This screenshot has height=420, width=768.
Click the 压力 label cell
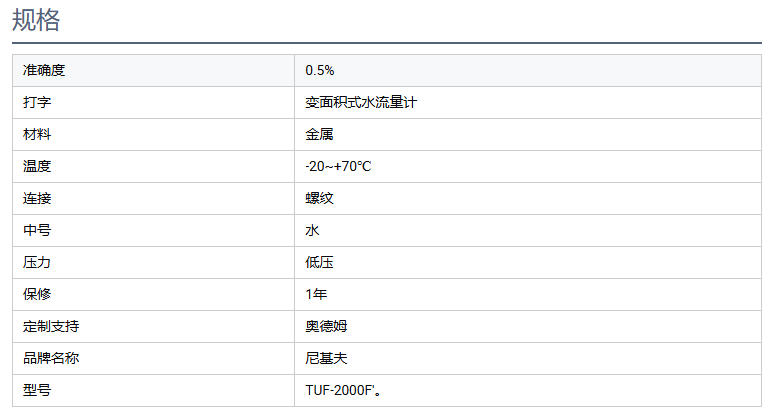pyautogui.click(x=37, y=262)
